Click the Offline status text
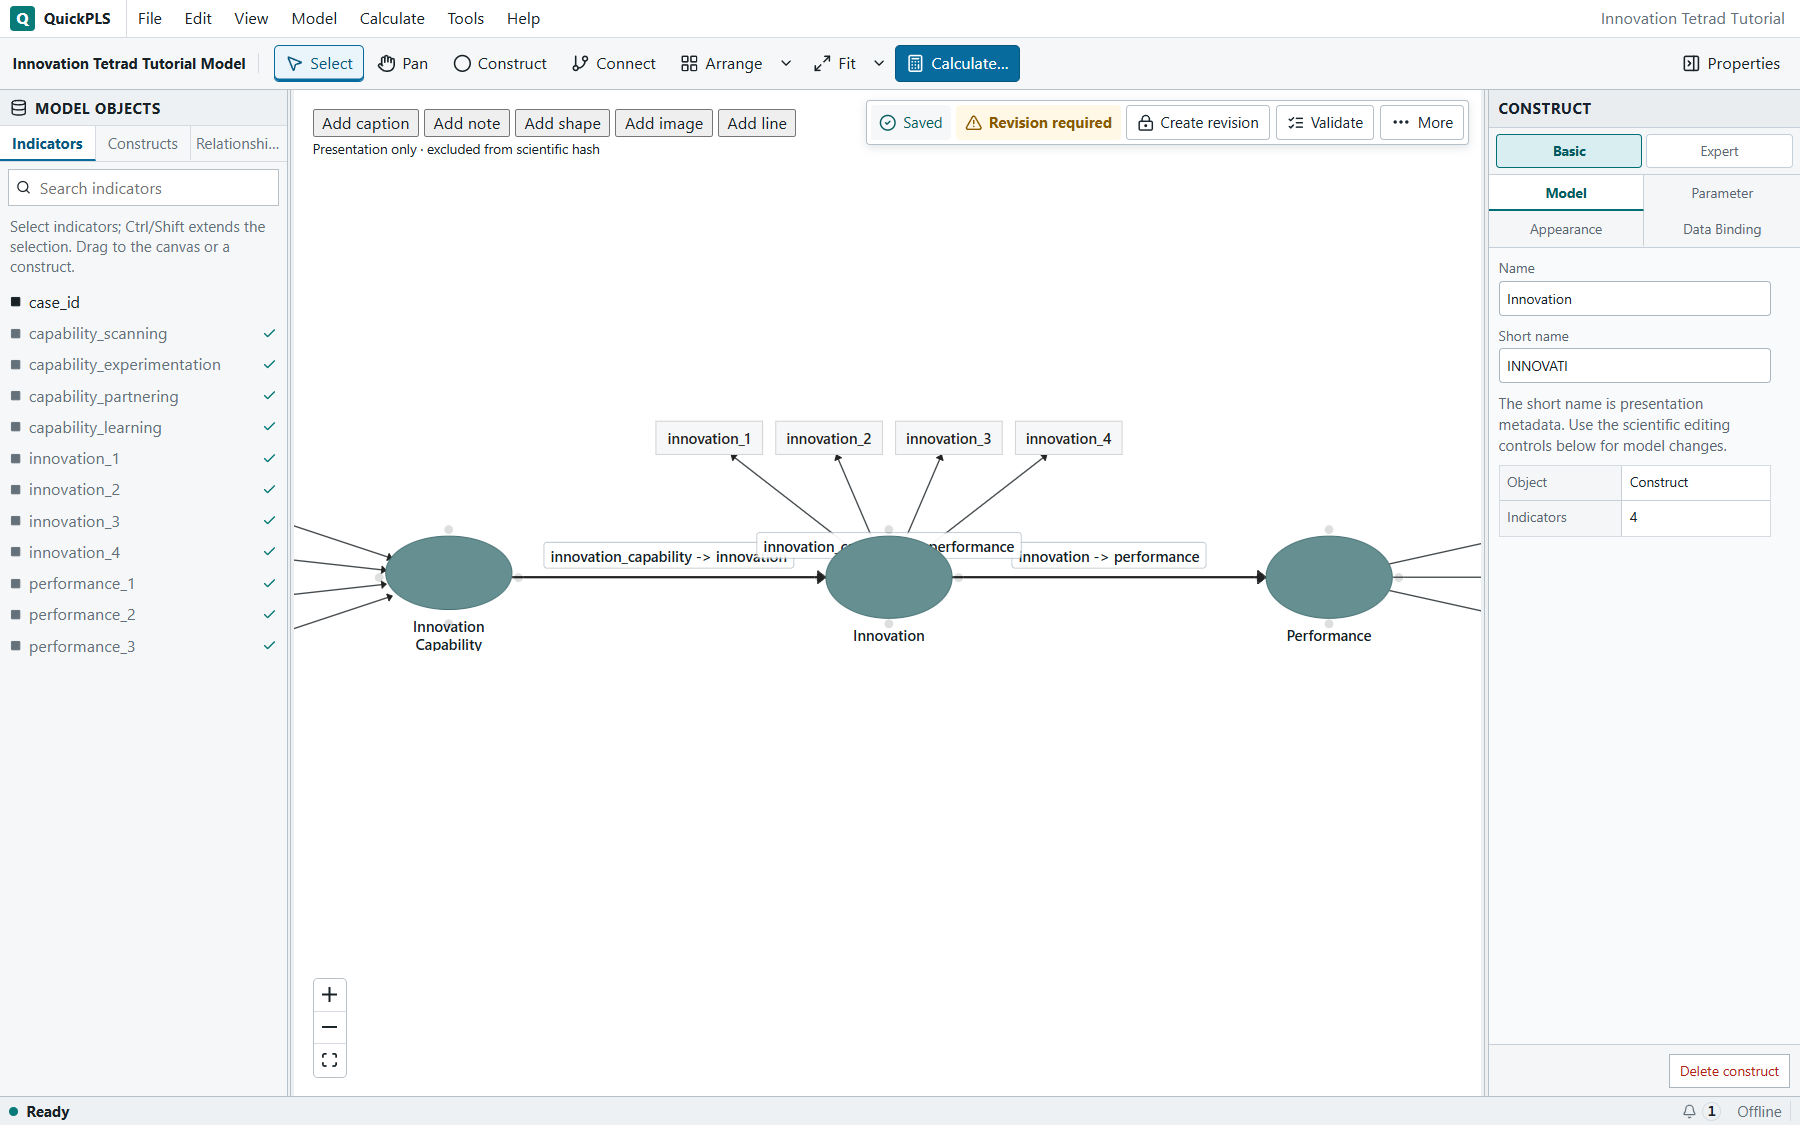The height and width of the screenshot is (1125, 1800). point(1759,1111)
